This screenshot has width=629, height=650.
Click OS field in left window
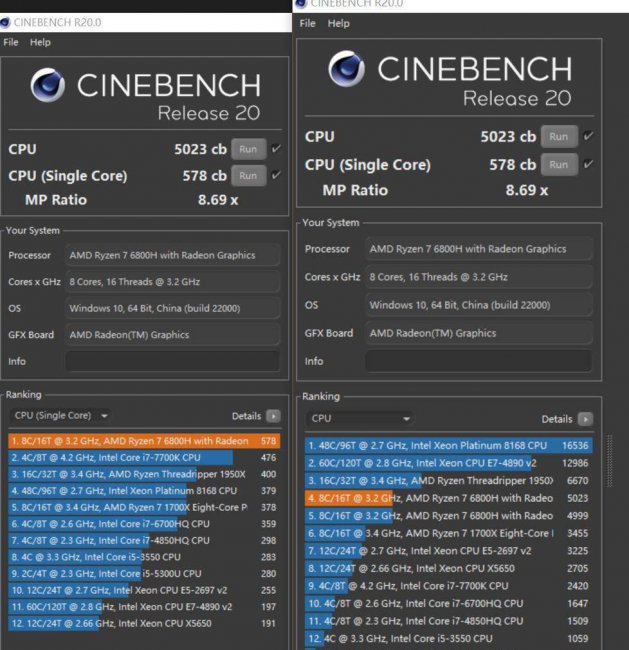[x=172, y=308]
